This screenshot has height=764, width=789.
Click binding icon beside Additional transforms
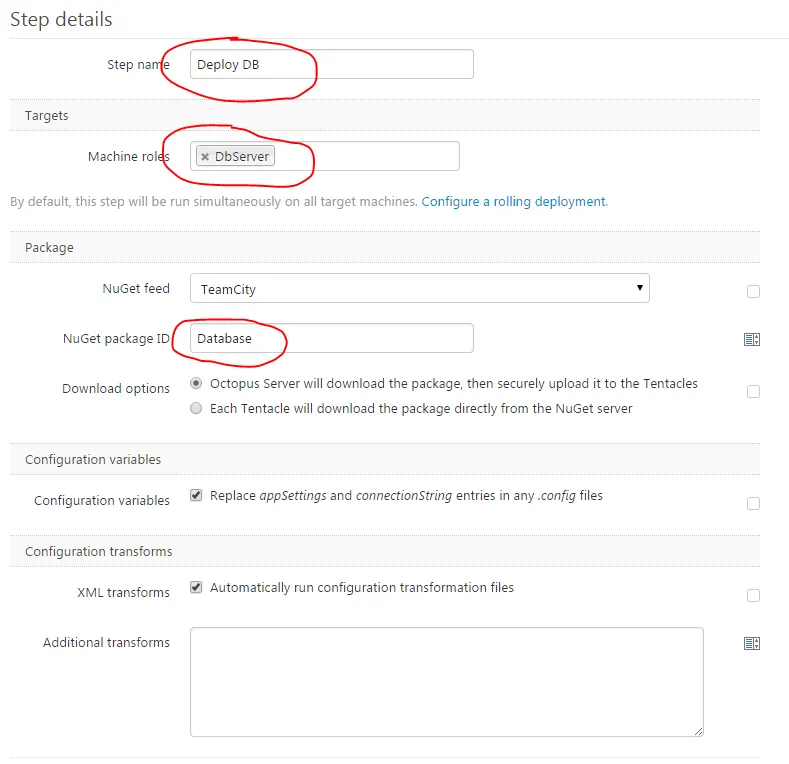tap(752, 644)
